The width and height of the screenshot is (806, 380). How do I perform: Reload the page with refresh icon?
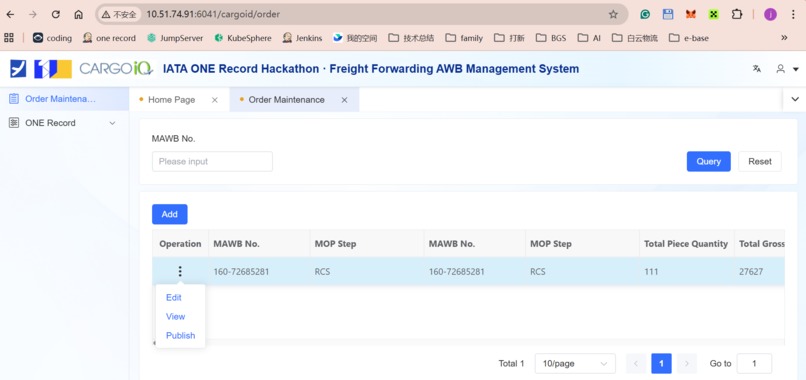tap(56, 14)
